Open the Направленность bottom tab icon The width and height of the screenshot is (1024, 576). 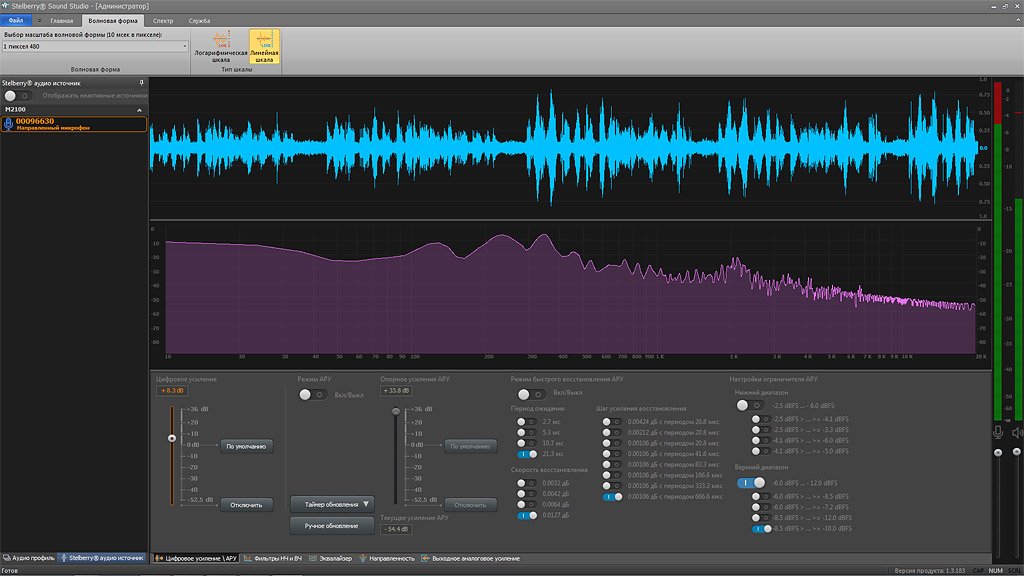pyautogui.click(x=366, y=560)
